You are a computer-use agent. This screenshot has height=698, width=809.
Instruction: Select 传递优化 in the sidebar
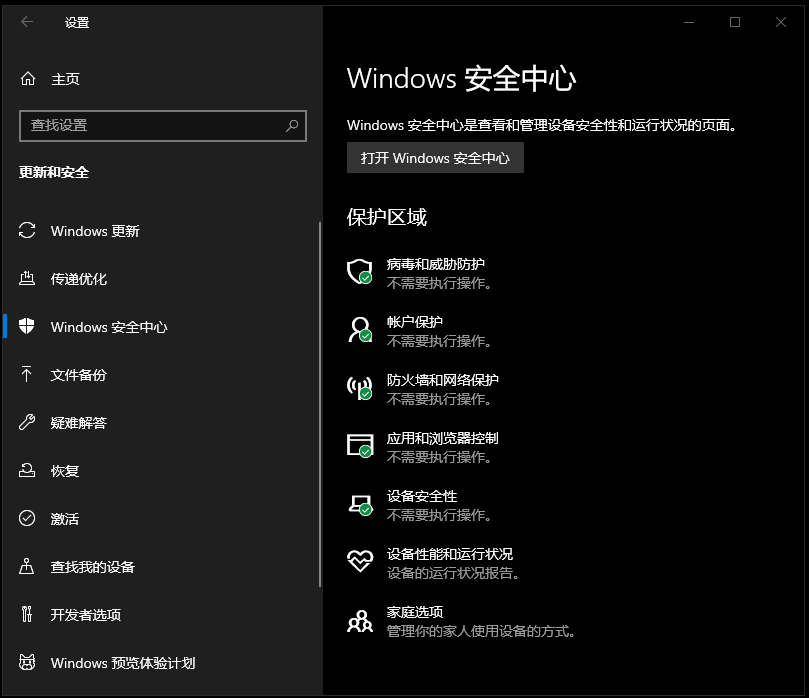[78, 279]
